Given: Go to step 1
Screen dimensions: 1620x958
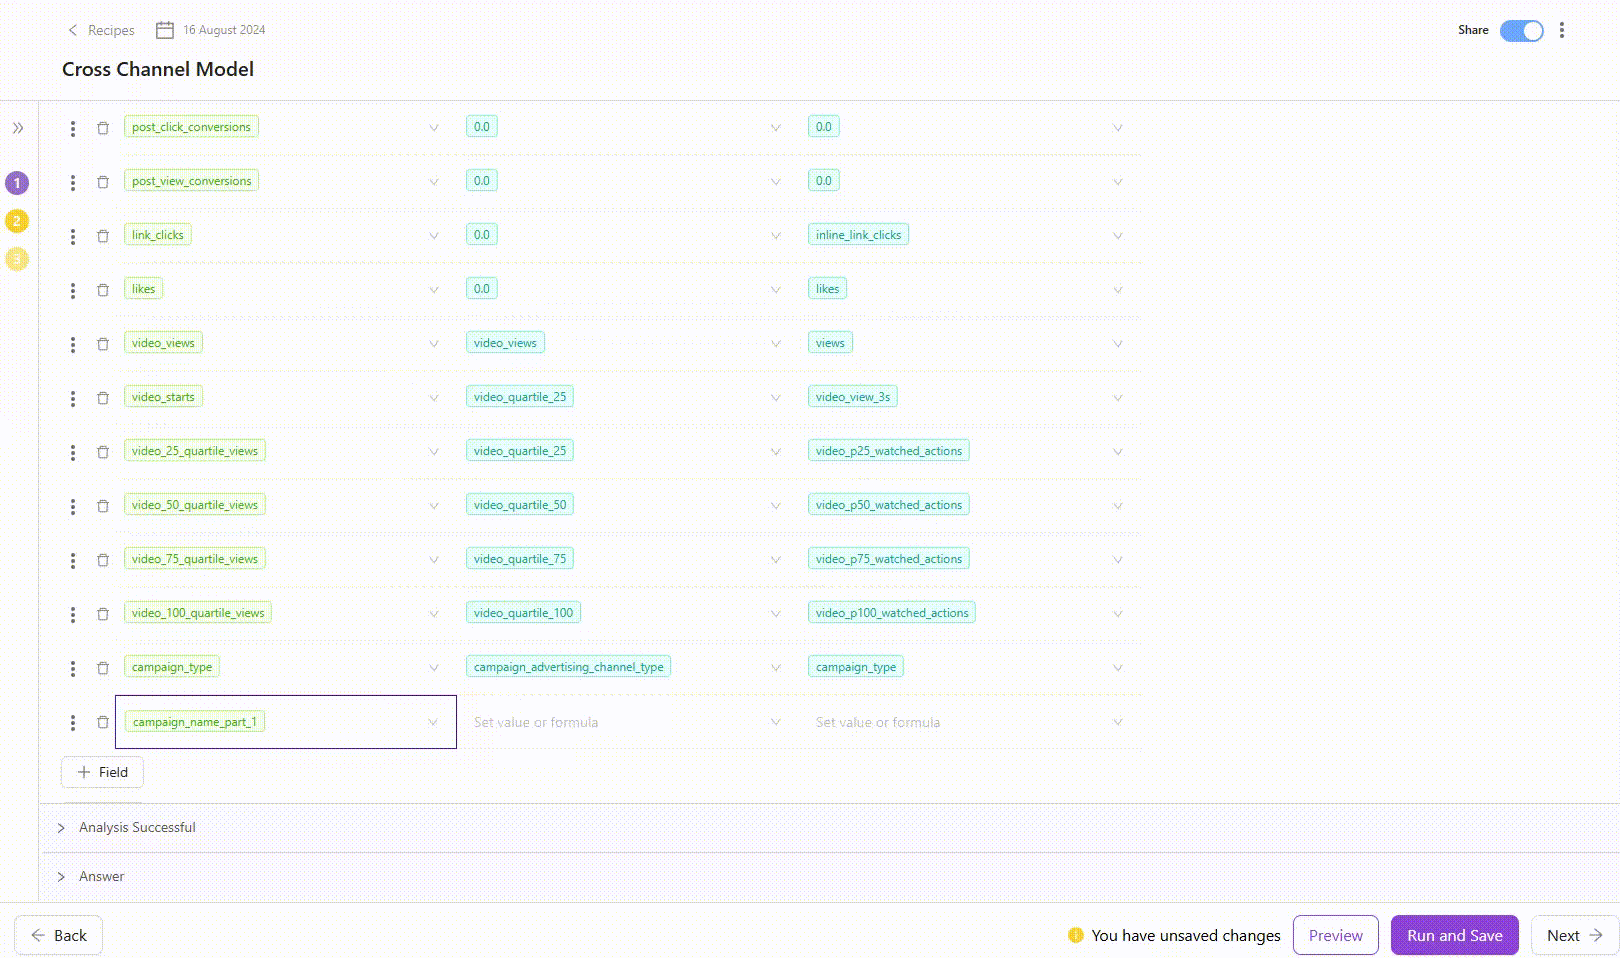Looking at the screenshot, I should [17, 183].
